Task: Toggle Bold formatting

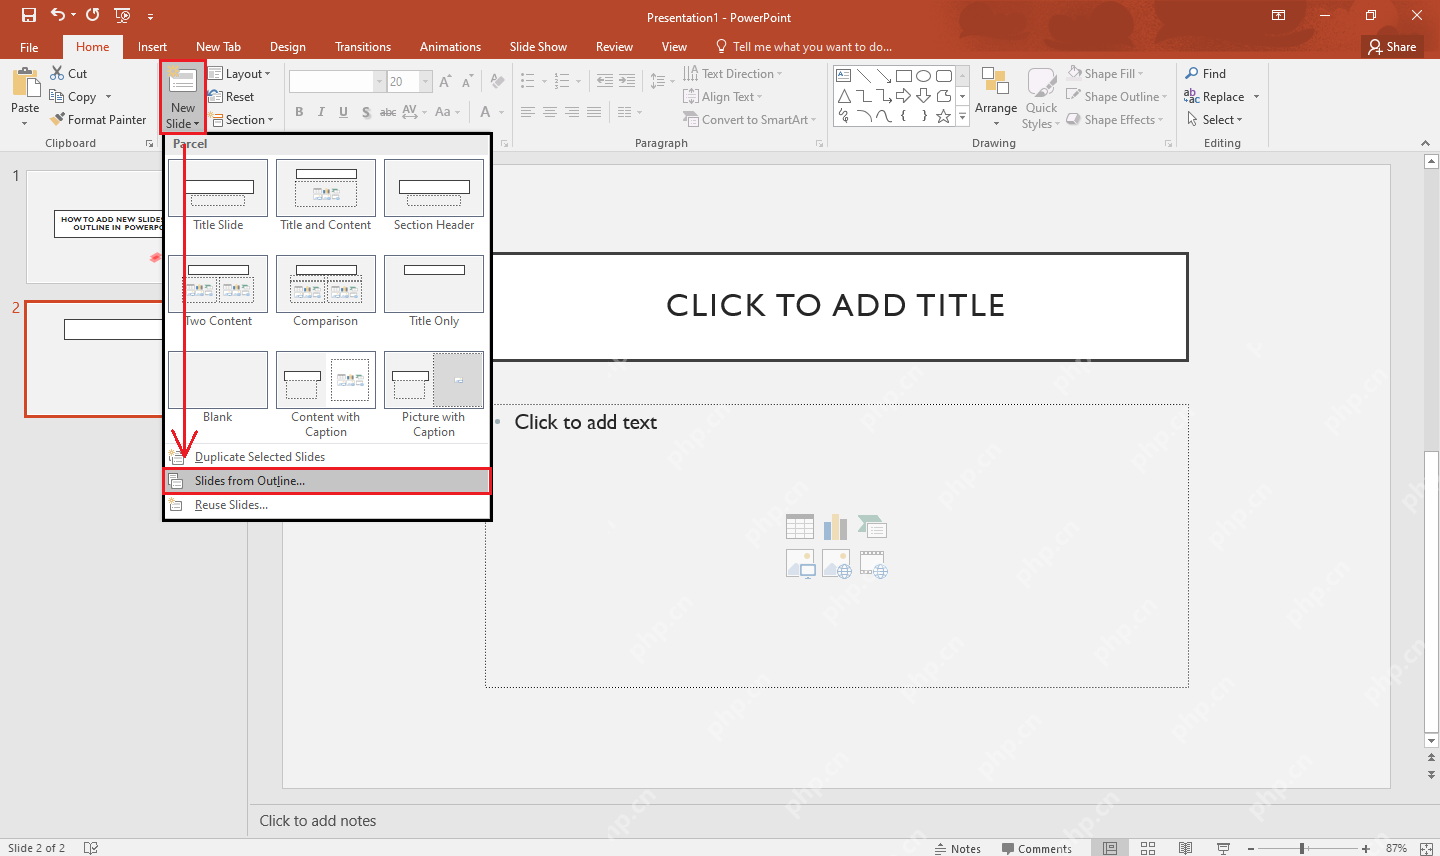Action: [299, 112]
